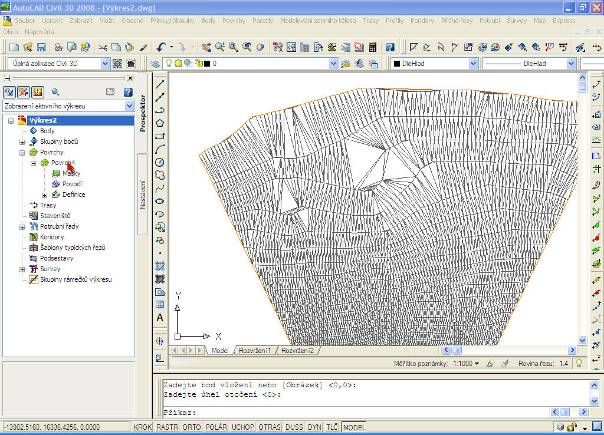604x435 pixels.
Task: Open the Toolspace panel help icon
Action: click(128, 92)
